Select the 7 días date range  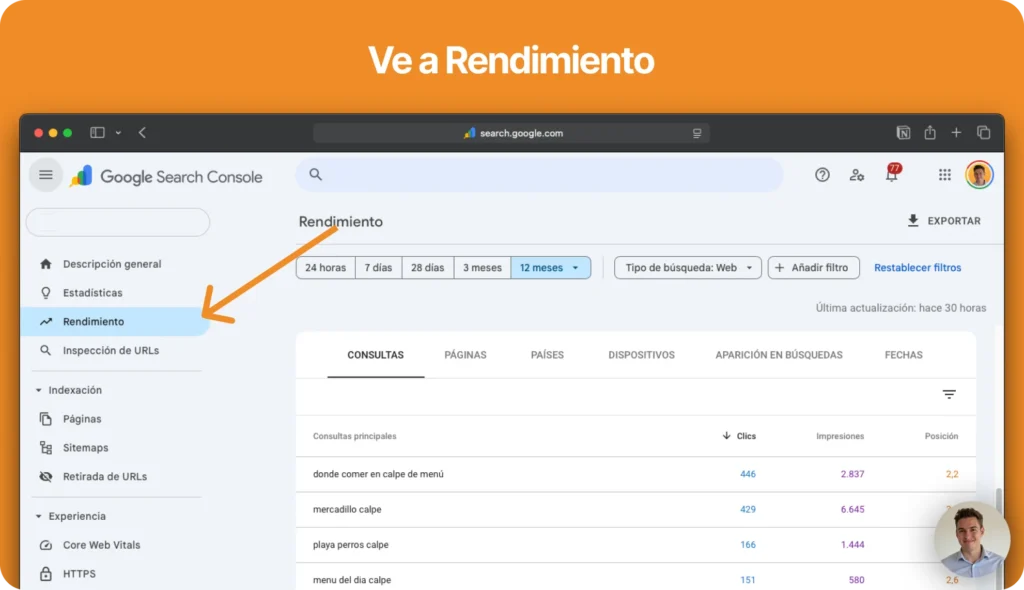[378, 268]
